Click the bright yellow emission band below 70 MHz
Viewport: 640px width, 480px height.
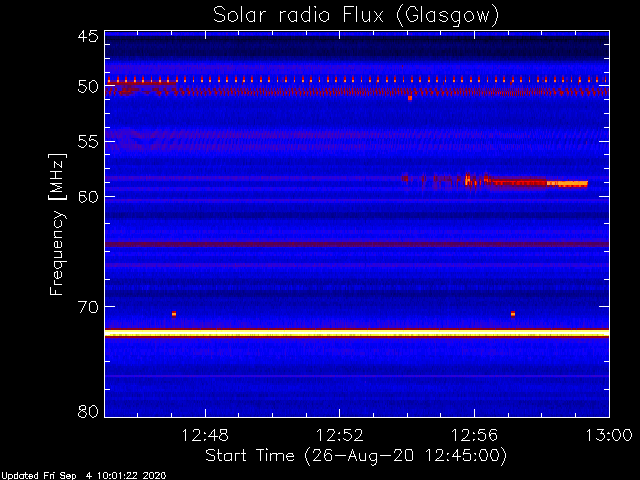point(357,333)
